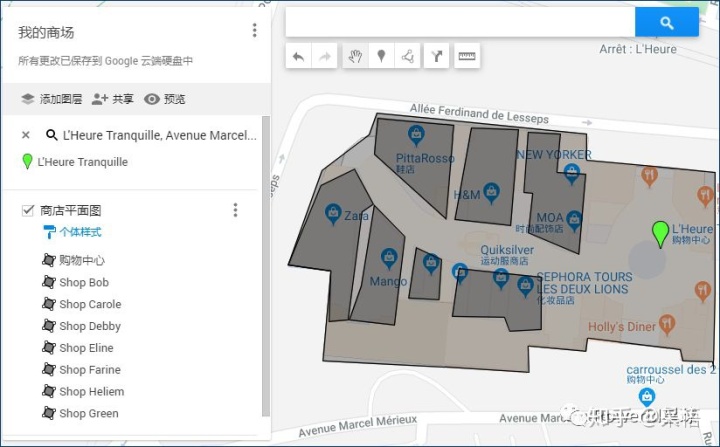The image size is (720, 447).
Task: Click into the map search field
Action: point(460,22)
